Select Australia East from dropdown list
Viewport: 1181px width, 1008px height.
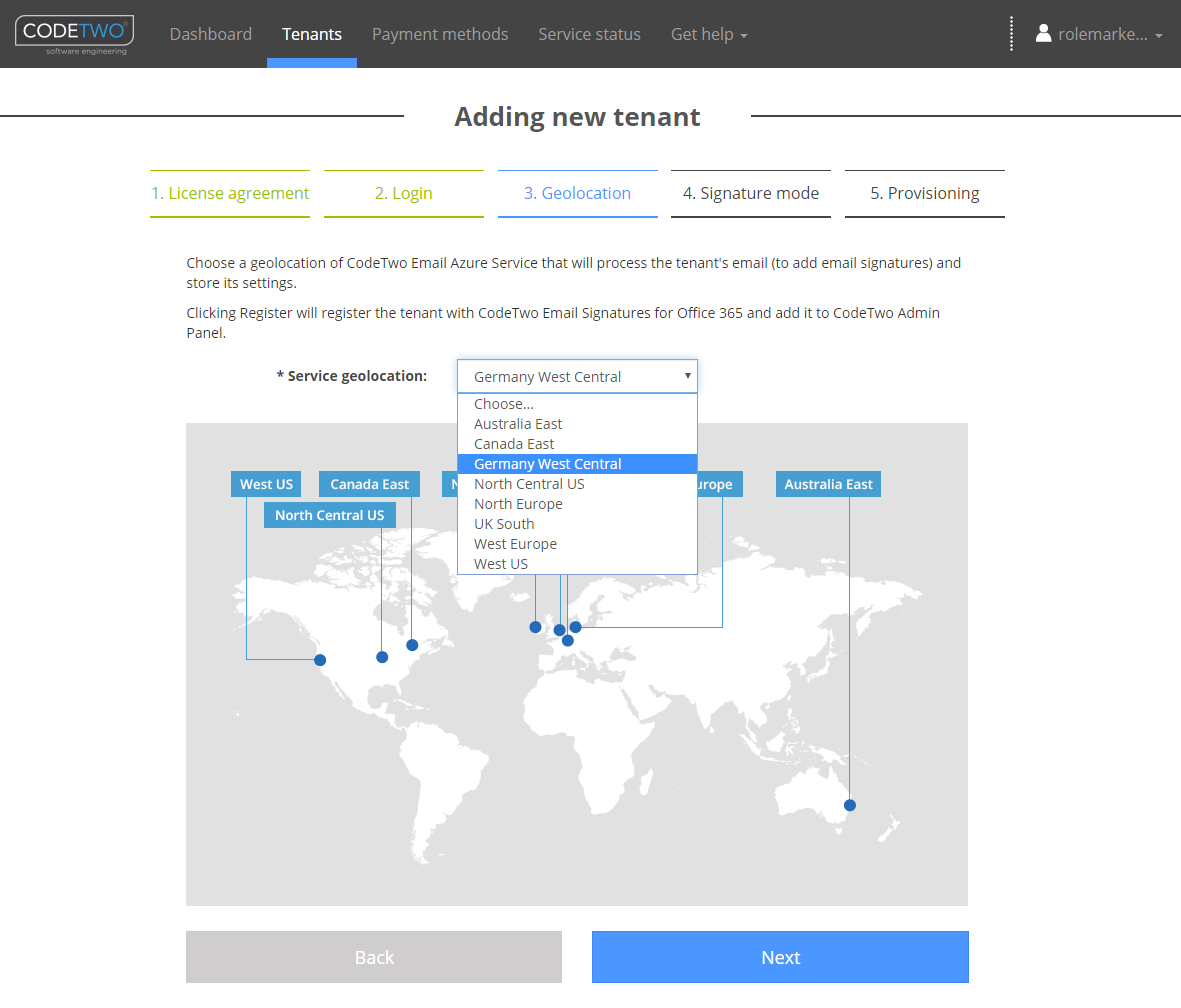(x=577, y=424)
